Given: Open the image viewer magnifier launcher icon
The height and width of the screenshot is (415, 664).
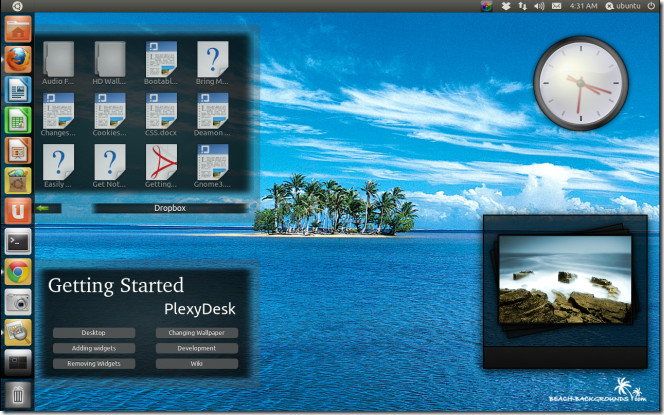Looking at the screenshot, I should (18, 333).
